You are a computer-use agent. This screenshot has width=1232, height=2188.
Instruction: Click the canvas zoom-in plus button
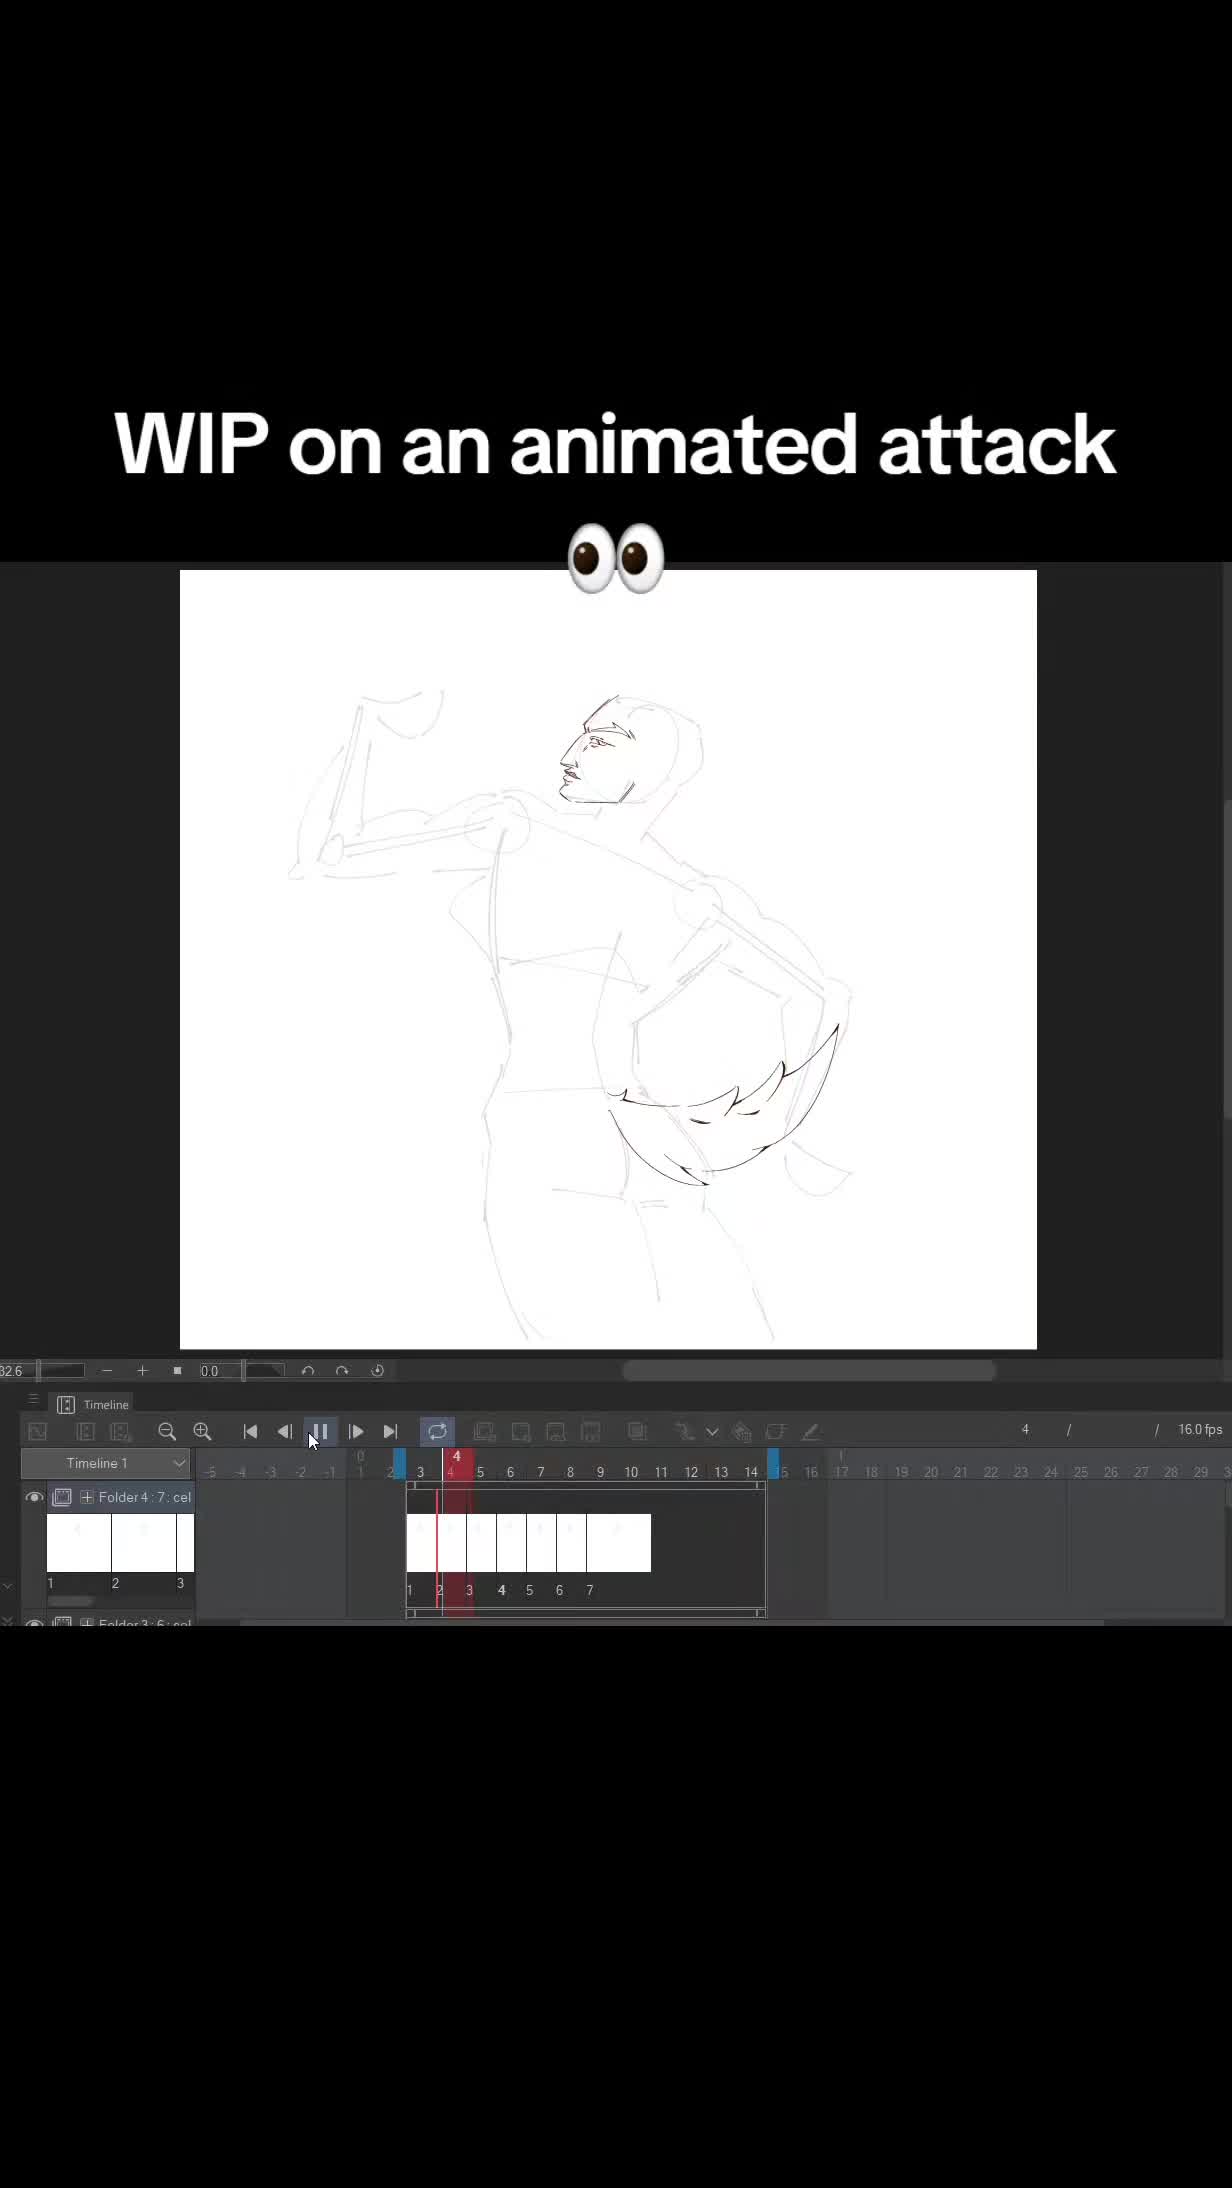142,1371
